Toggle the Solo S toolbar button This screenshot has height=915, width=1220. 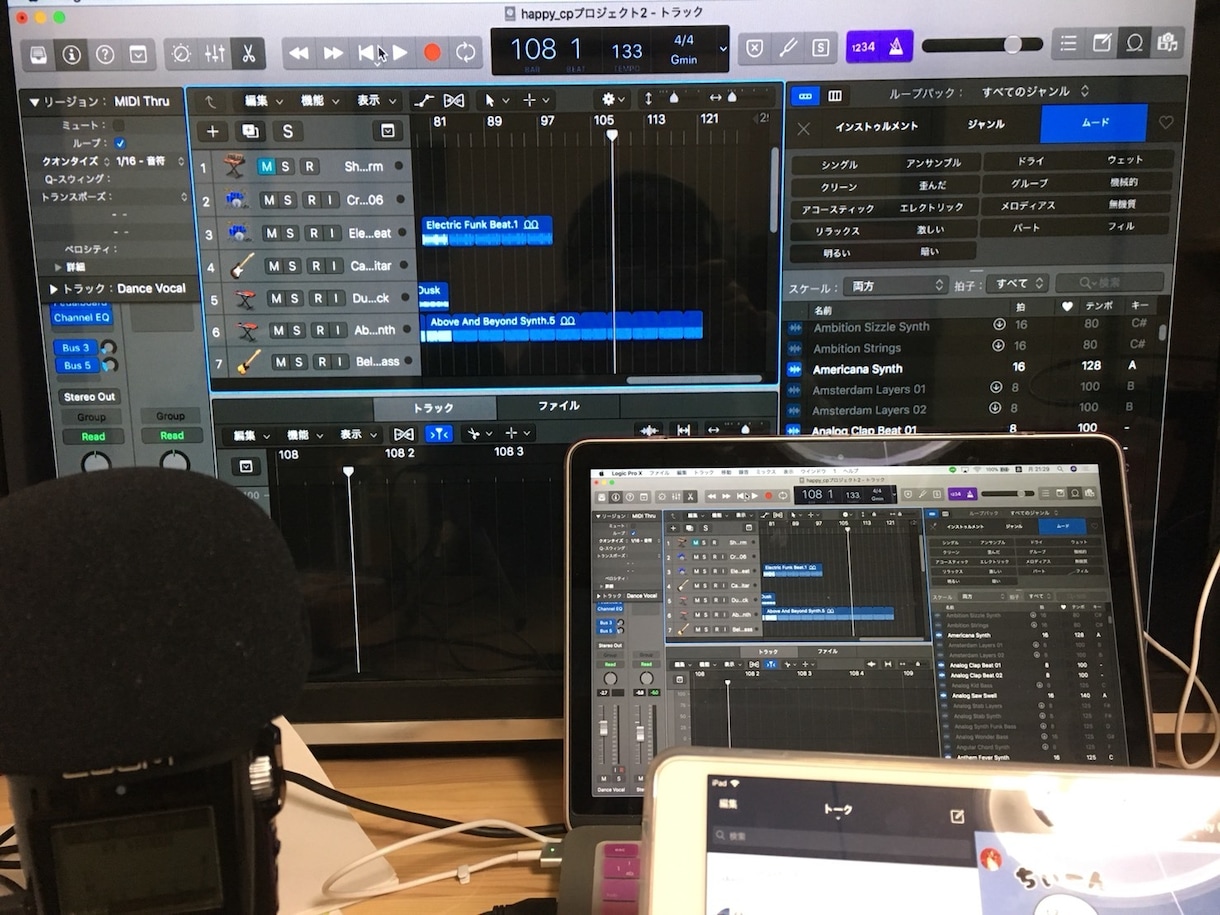coord(821,48)
